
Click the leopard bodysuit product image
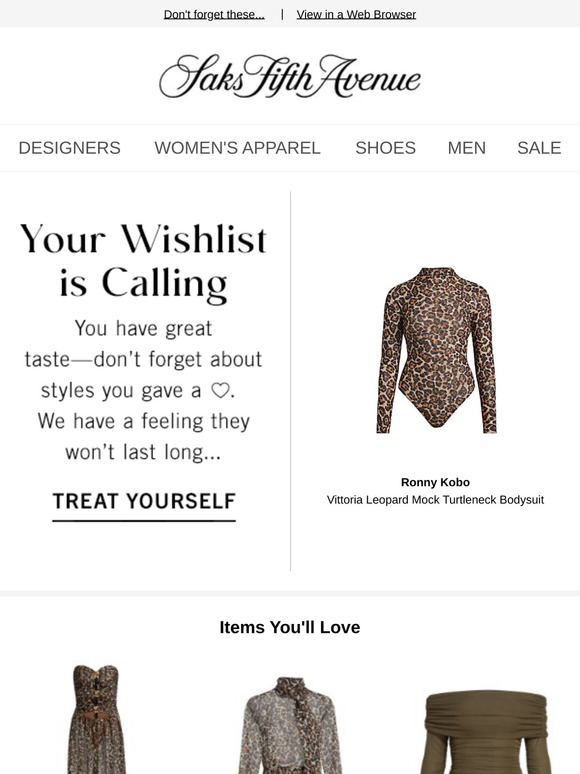pyautogui.click(x=436, y=350)
